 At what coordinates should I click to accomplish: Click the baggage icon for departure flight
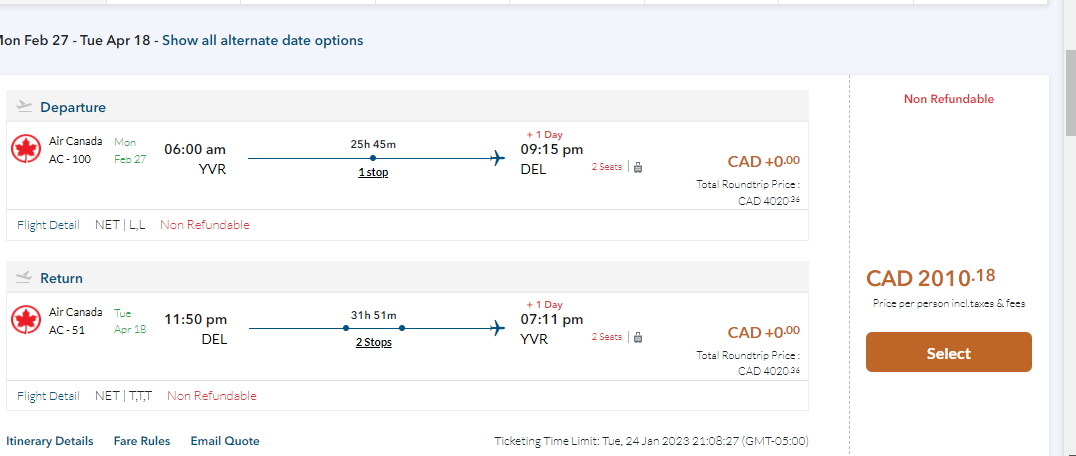(x=638, y=167)
